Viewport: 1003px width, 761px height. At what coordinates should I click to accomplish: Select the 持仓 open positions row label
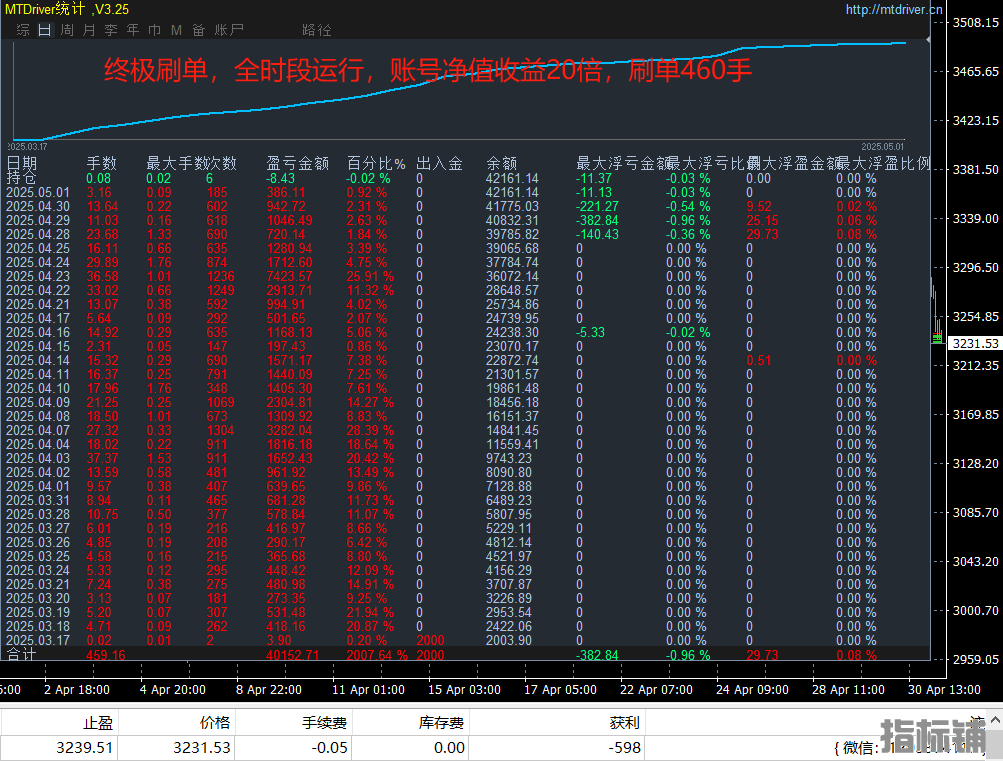(x=22, y=178)
